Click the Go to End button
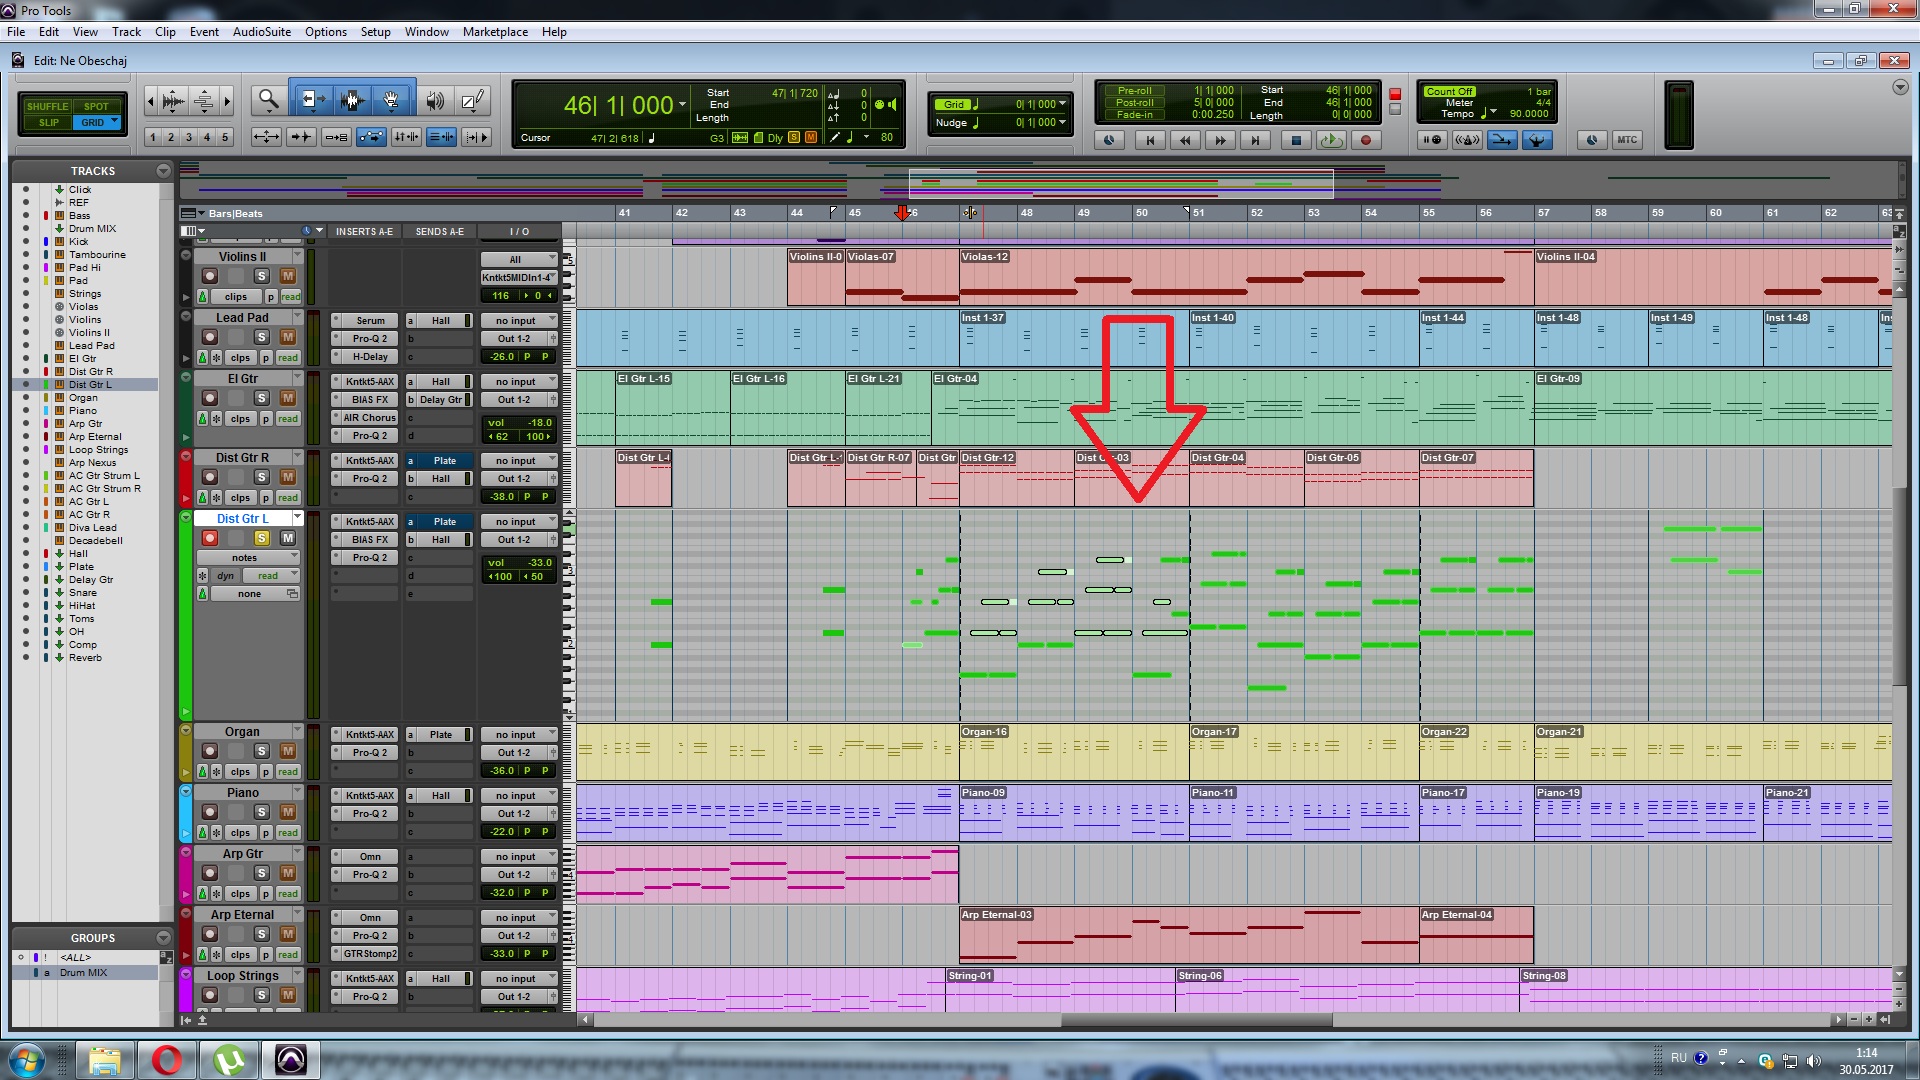This screenshot has height=1080, width=1920. coord(1255,140)
